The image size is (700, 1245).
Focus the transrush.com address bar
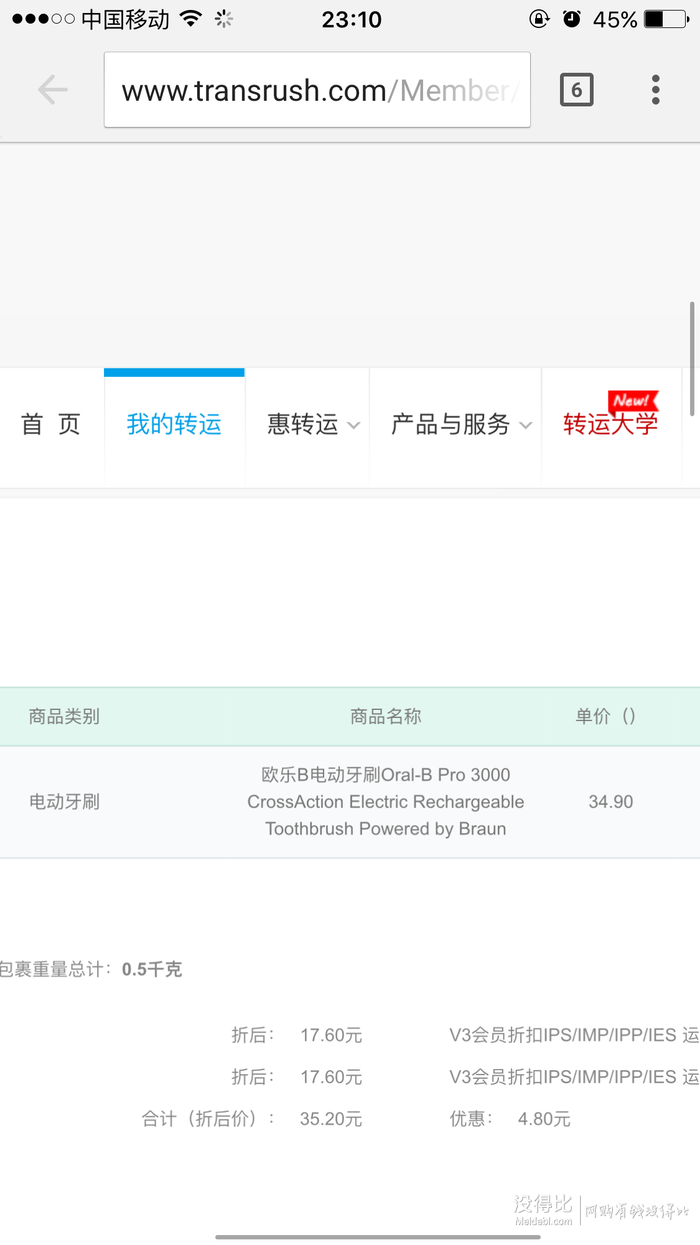coord(317,90)
